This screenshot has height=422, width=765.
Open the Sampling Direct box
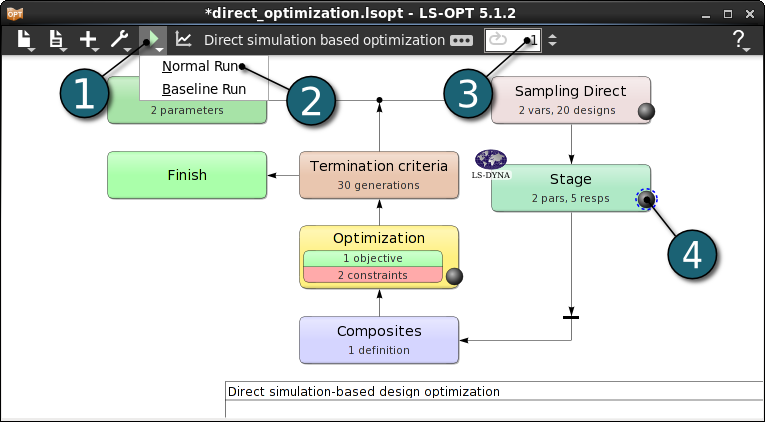[x=570, y=100]
